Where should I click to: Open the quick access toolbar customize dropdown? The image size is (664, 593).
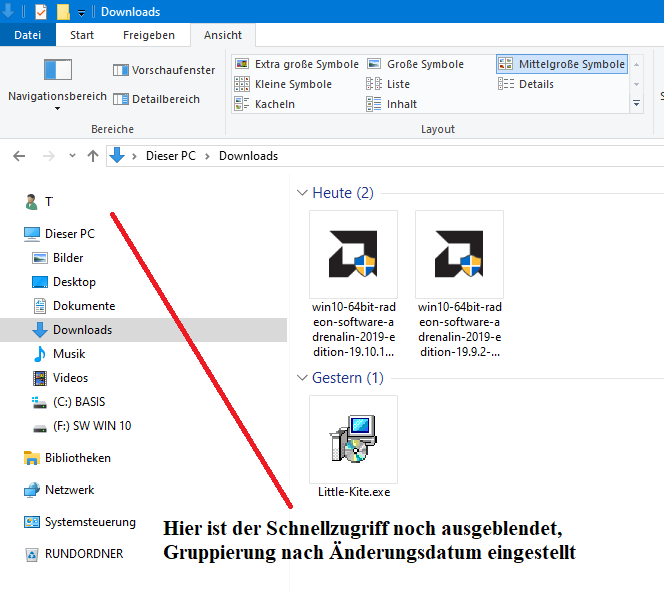(x=81, y=13)
